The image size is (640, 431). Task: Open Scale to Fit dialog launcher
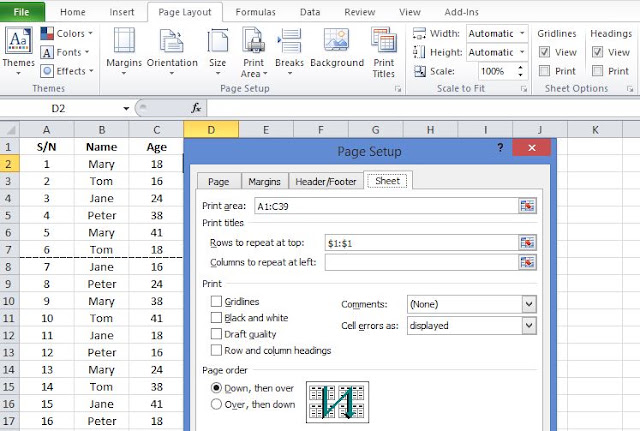point(524,89)
